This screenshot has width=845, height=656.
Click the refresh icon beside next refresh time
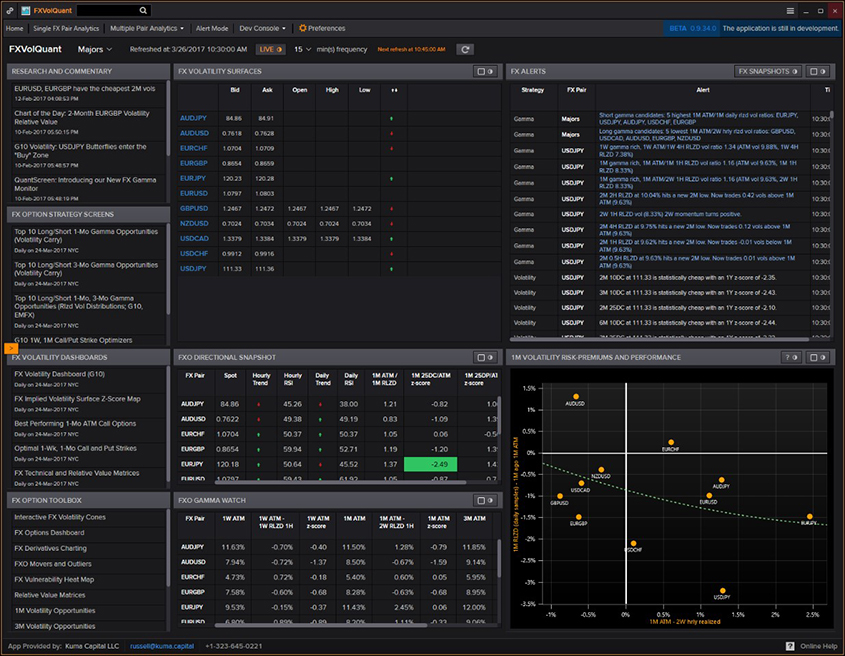(x=465, y=49)
